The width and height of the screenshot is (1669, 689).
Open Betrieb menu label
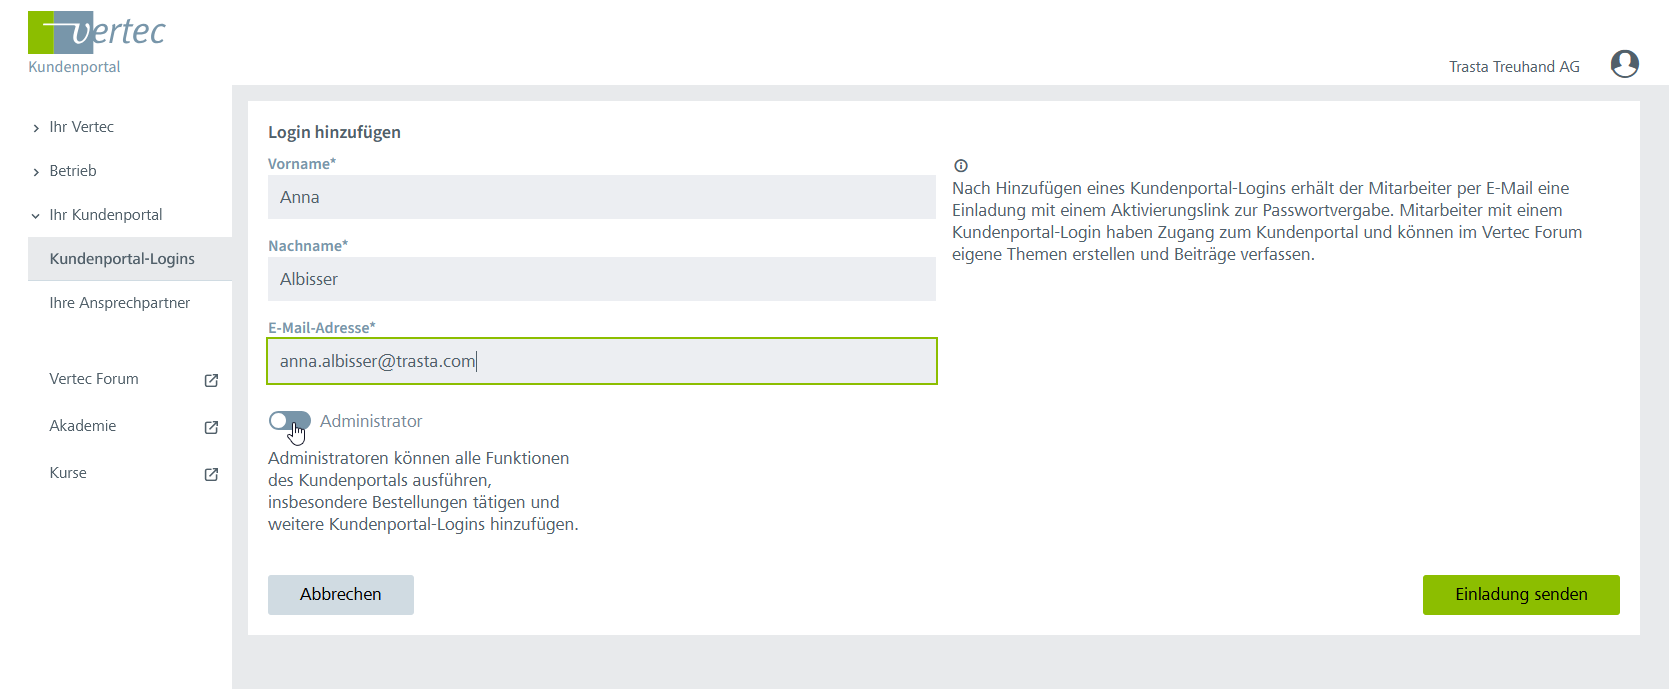tap(73, 171)
